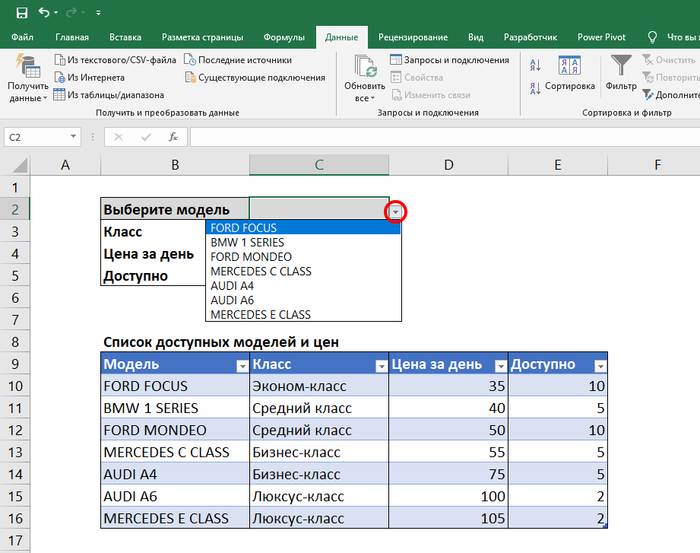Open the 'Сортировка' sort dialog

click(570, 72)
